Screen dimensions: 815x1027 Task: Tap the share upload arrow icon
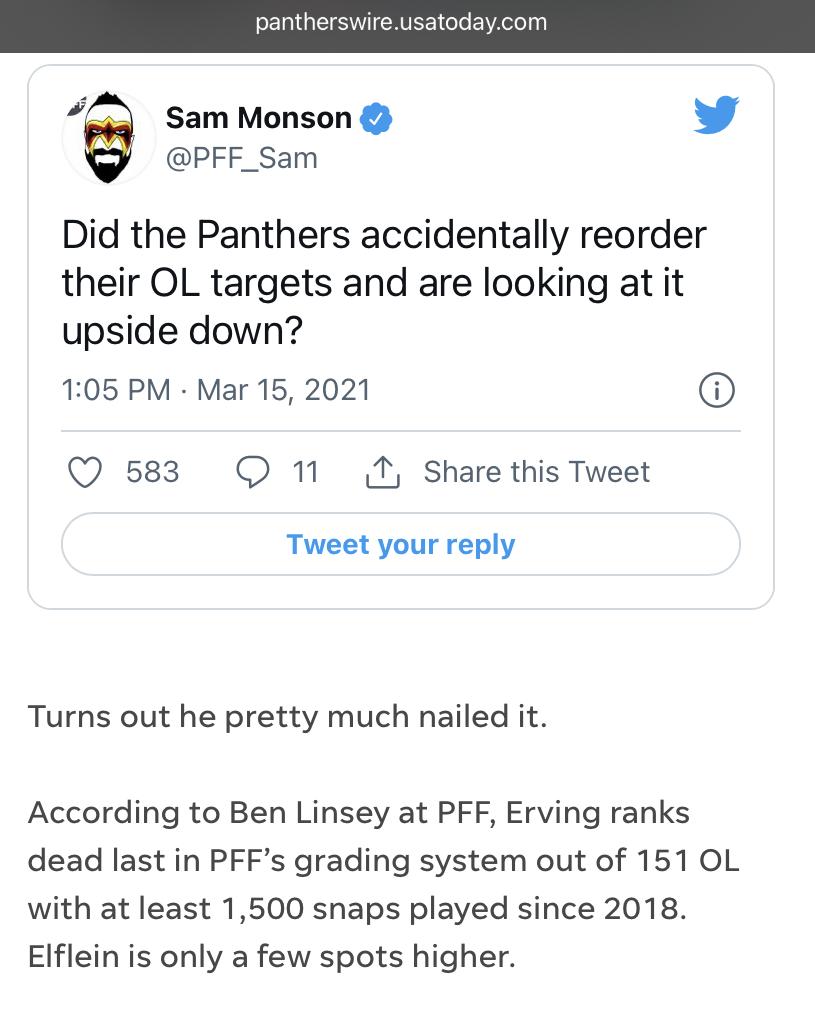pos(383,472)
